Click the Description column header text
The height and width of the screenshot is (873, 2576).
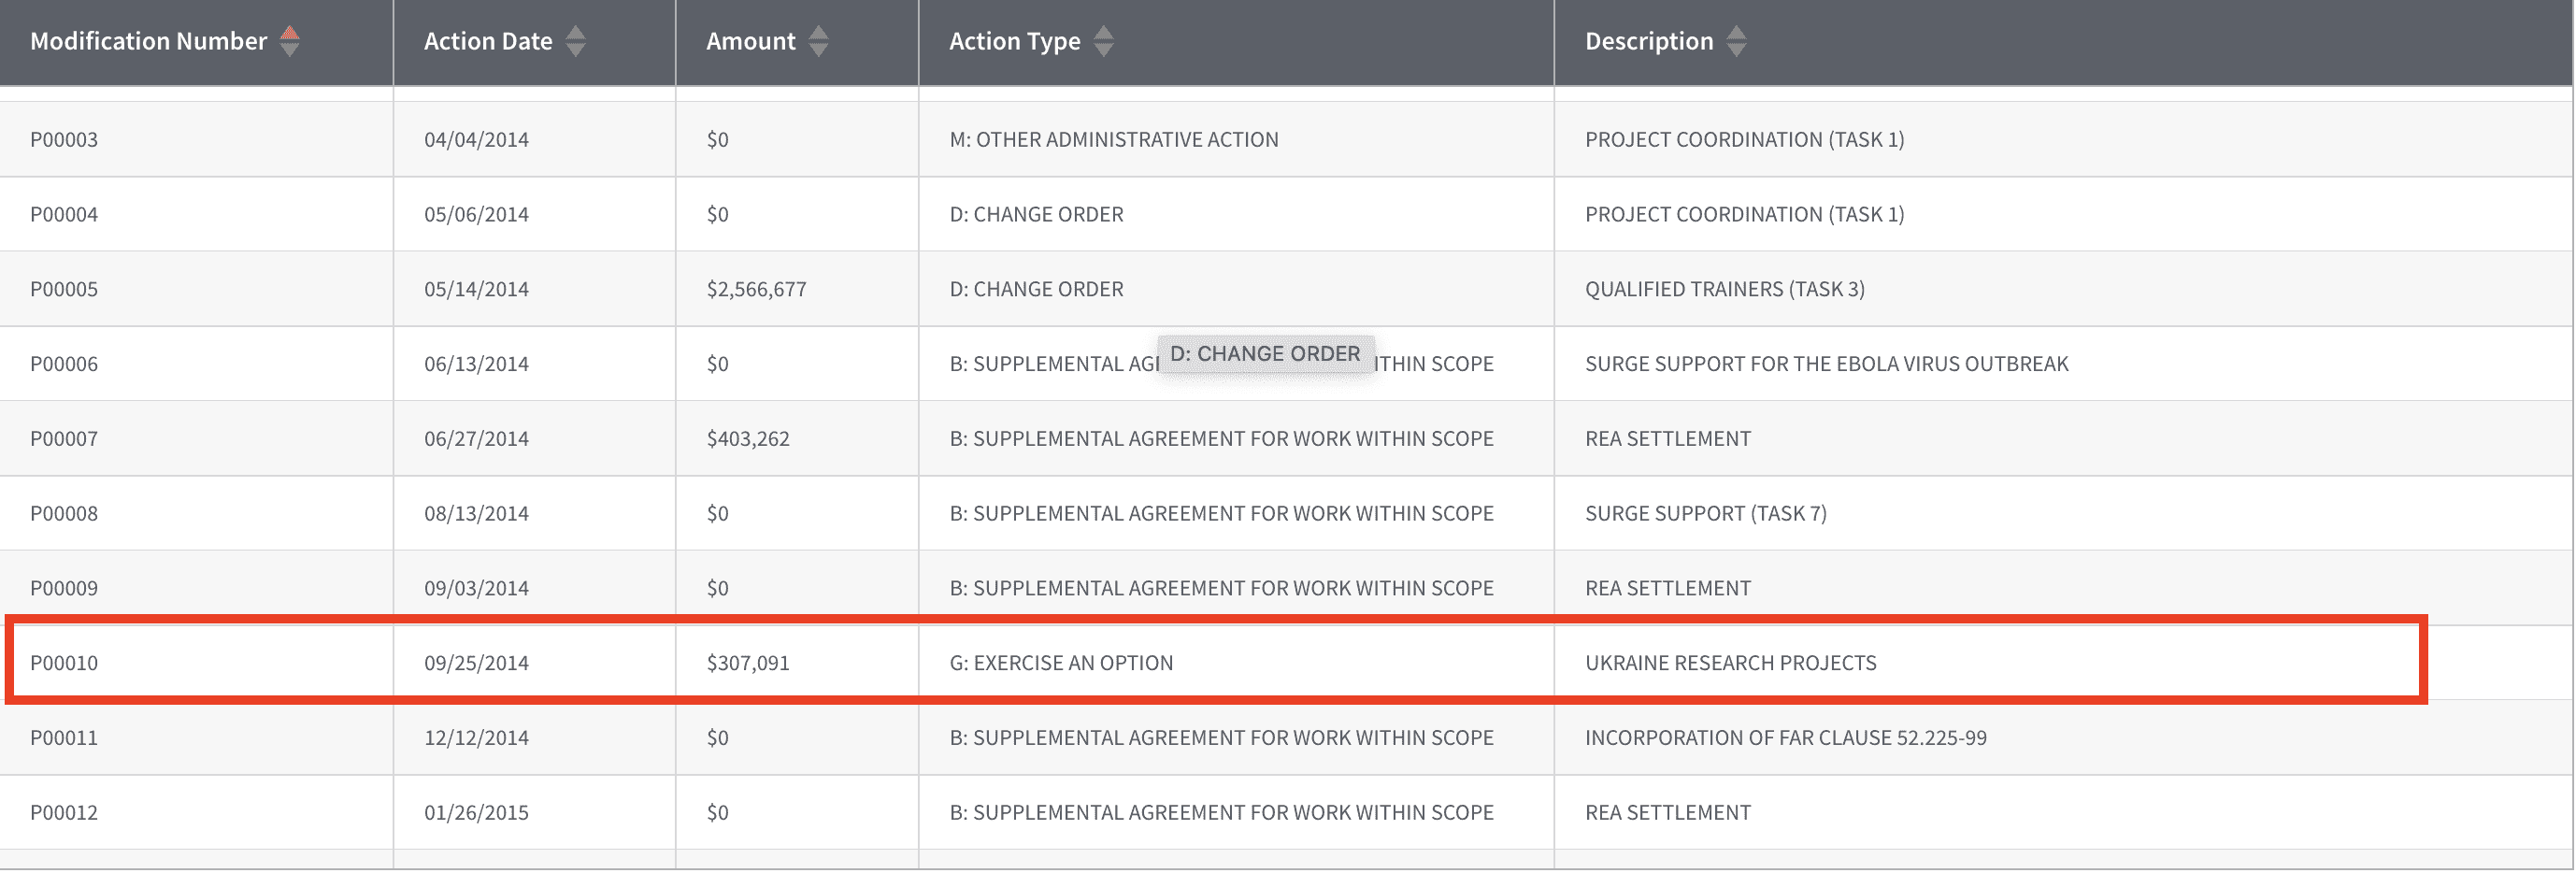click(1648, 41)
